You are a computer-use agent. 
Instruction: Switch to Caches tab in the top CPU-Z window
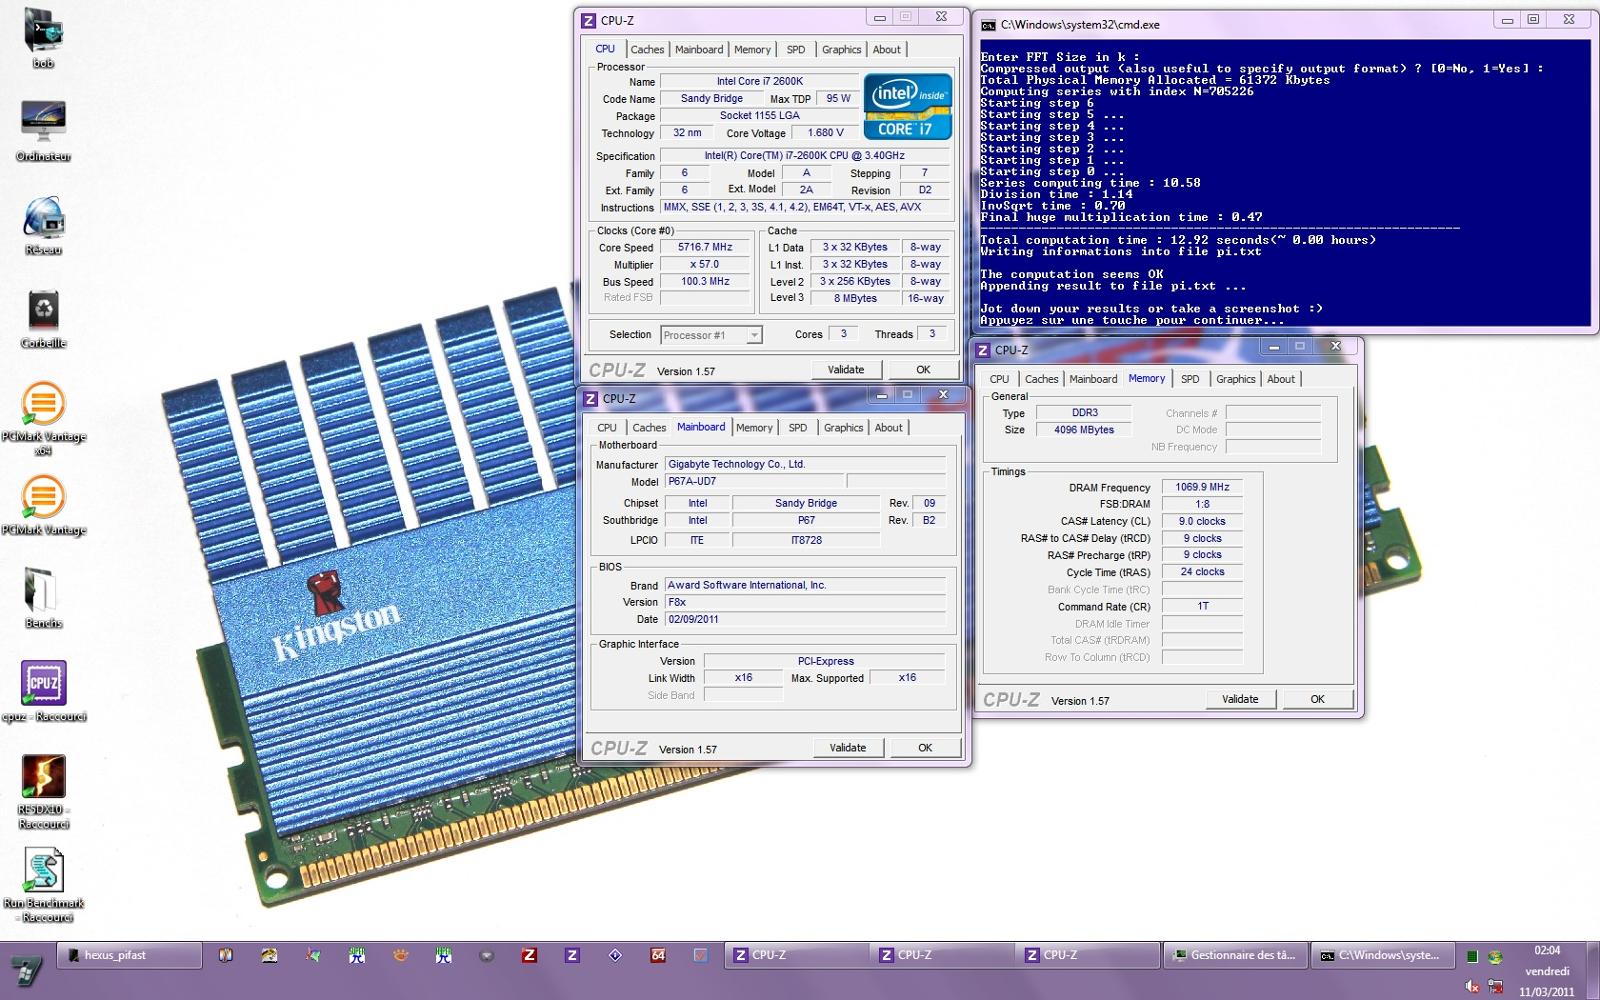click(647, 49)
